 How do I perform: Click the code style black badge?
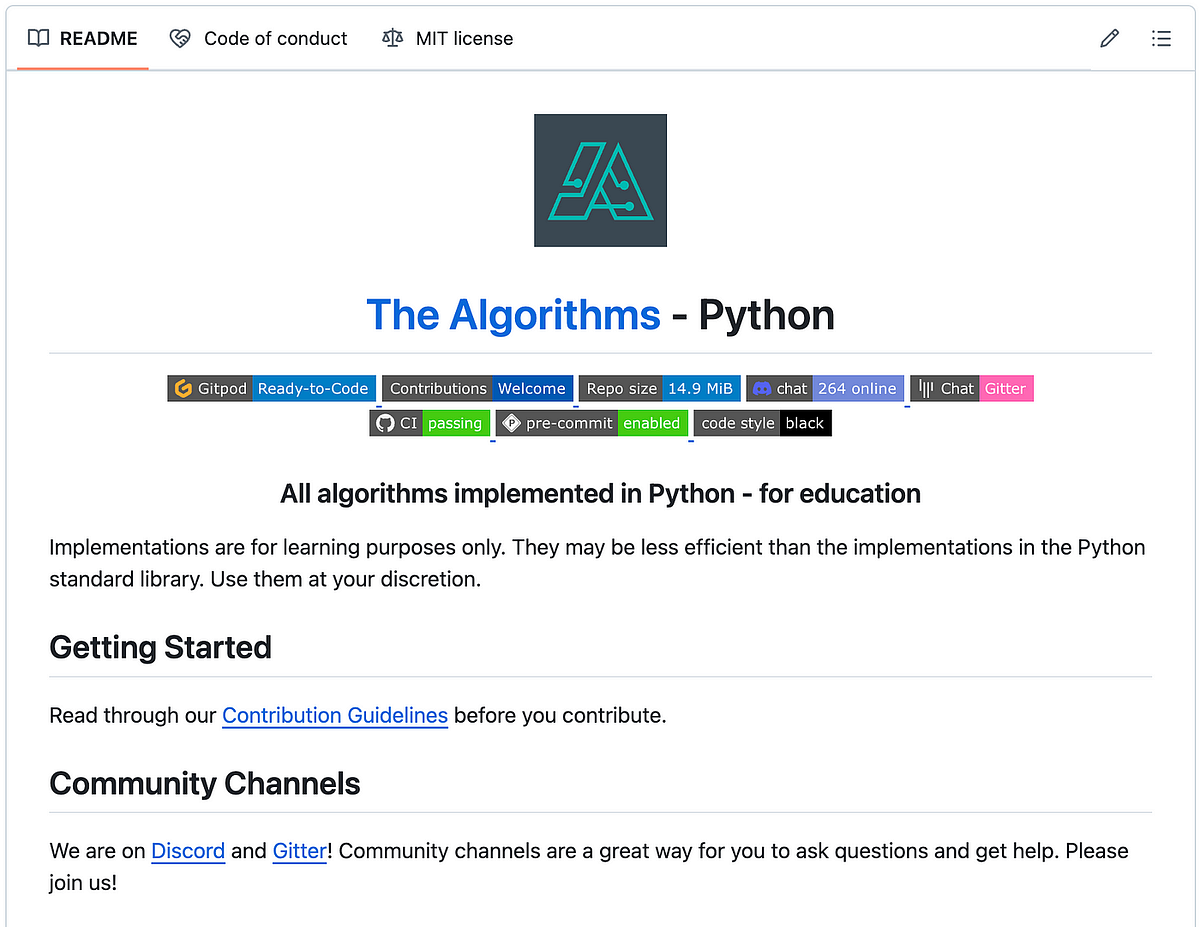tap(762, 423)
